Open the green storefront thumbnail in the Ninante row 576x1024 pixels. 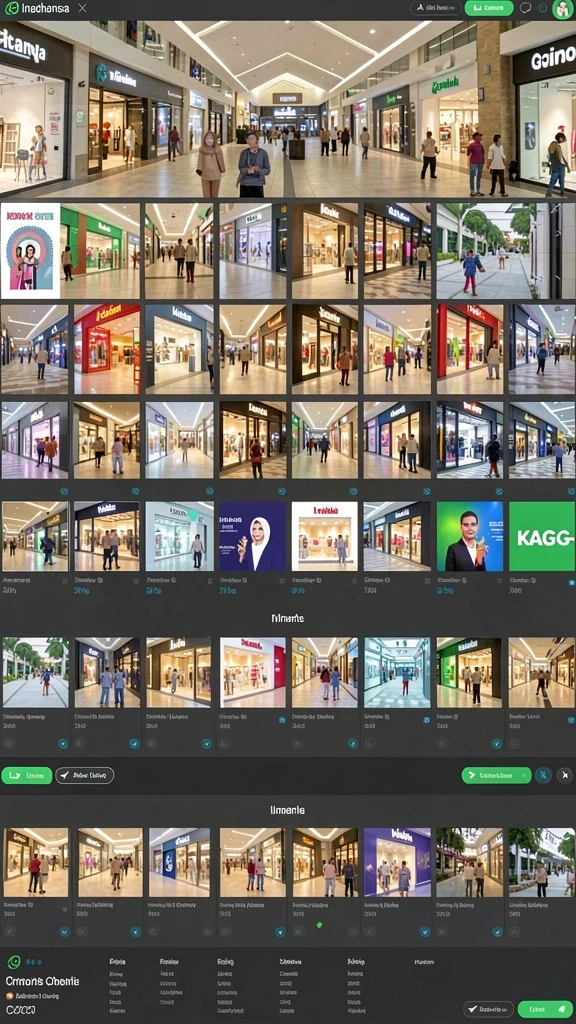469,673
